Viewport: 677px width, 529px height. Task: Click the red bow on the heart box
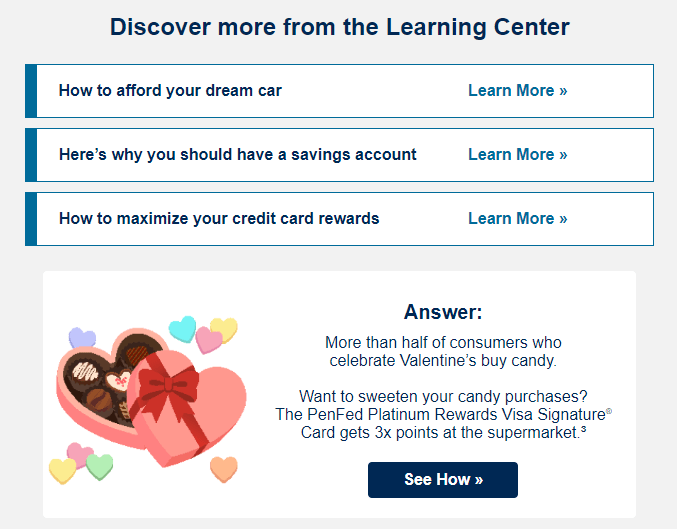(x=165, y=381)
